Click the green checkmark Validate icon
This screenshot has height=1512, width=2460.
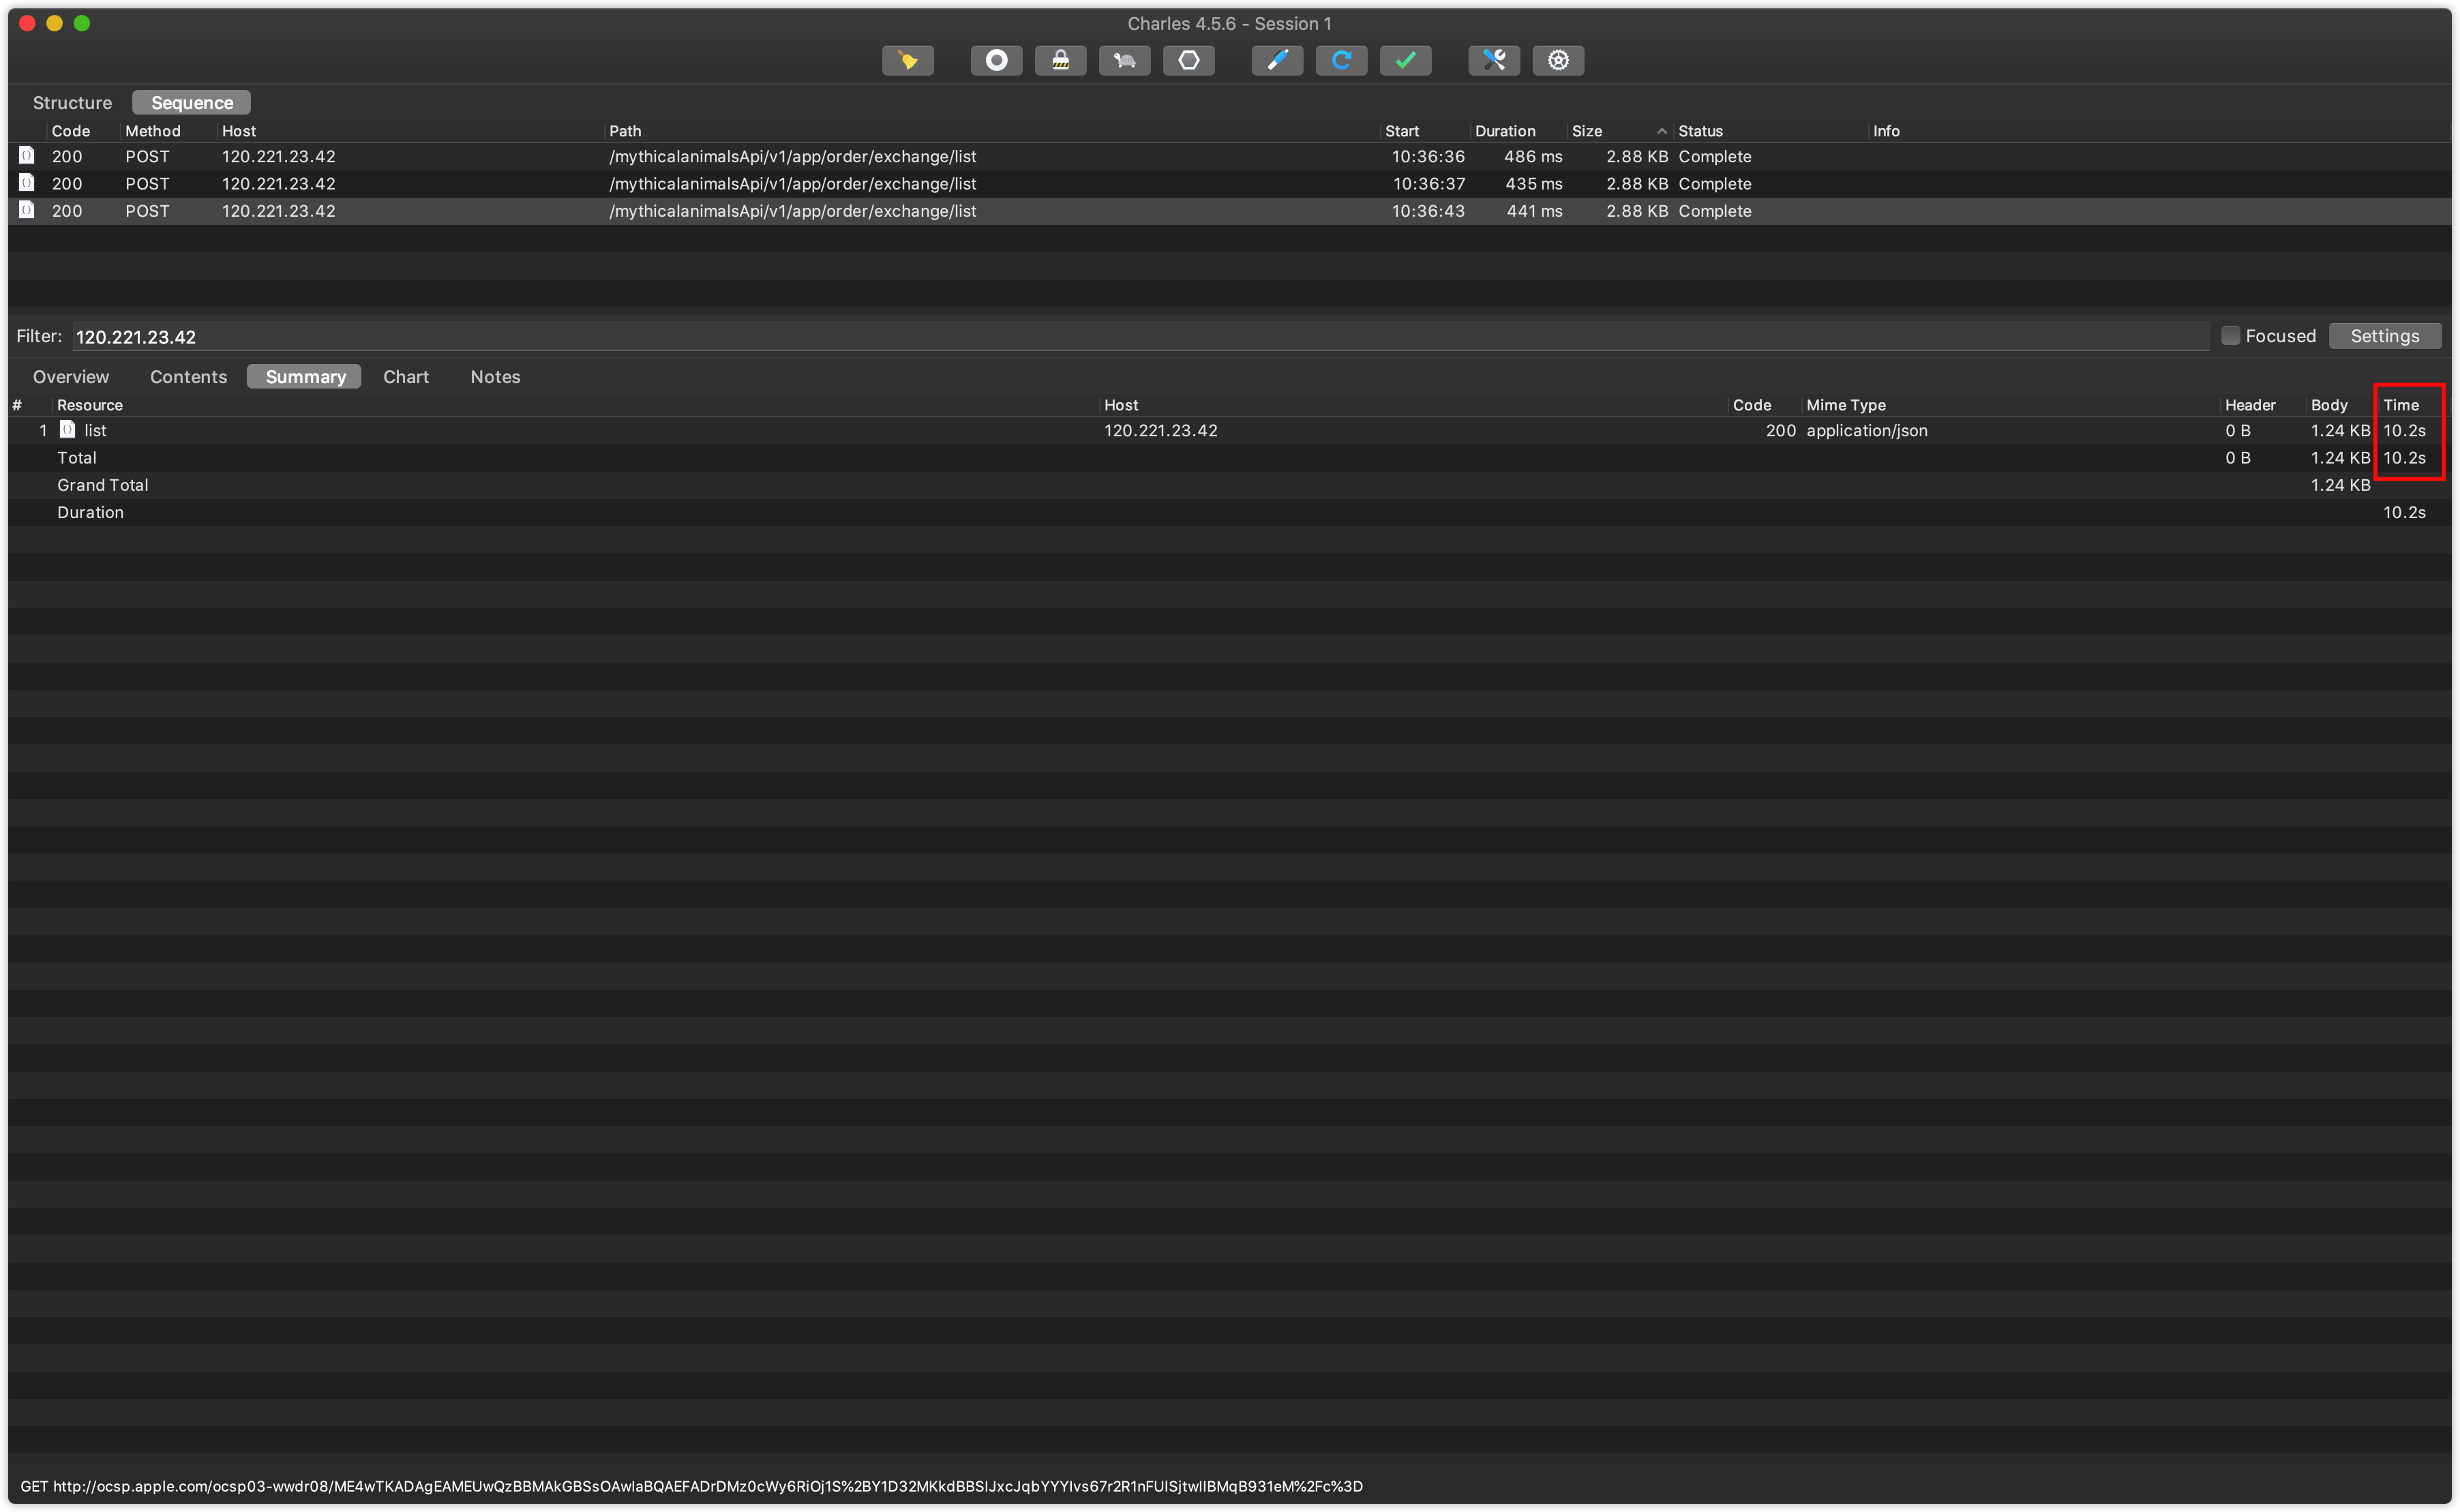pyautogui.click(x=1405, y=60)
